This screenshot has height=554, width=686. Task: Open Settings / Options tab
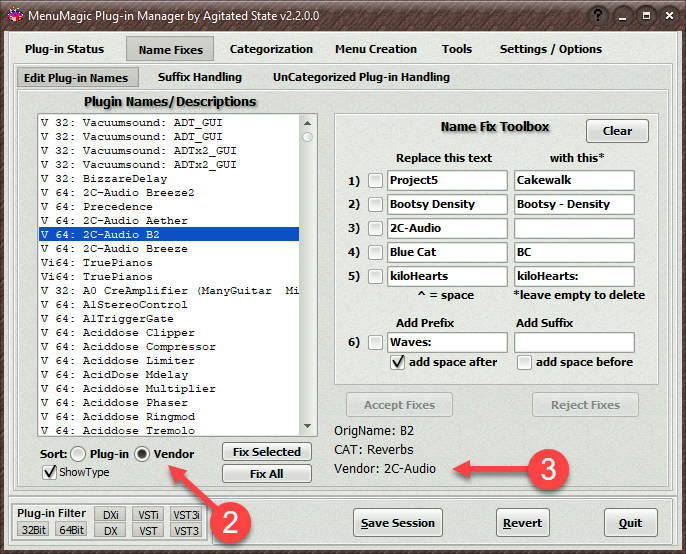point(551,49)
